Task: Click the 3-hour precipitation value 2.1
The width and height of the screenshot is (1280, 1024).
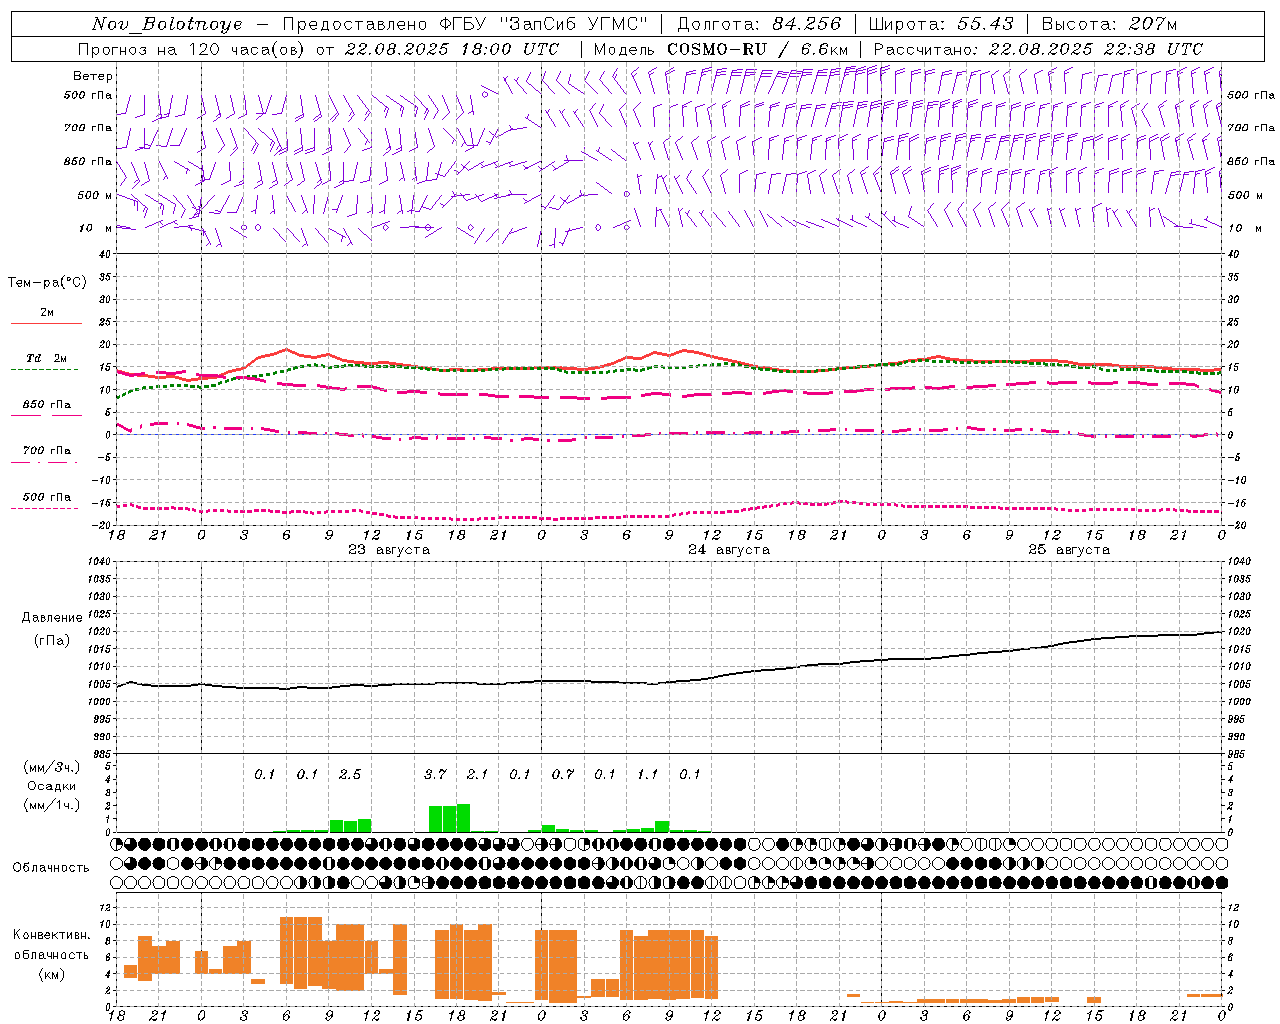Action: click(x=478, y=774)
